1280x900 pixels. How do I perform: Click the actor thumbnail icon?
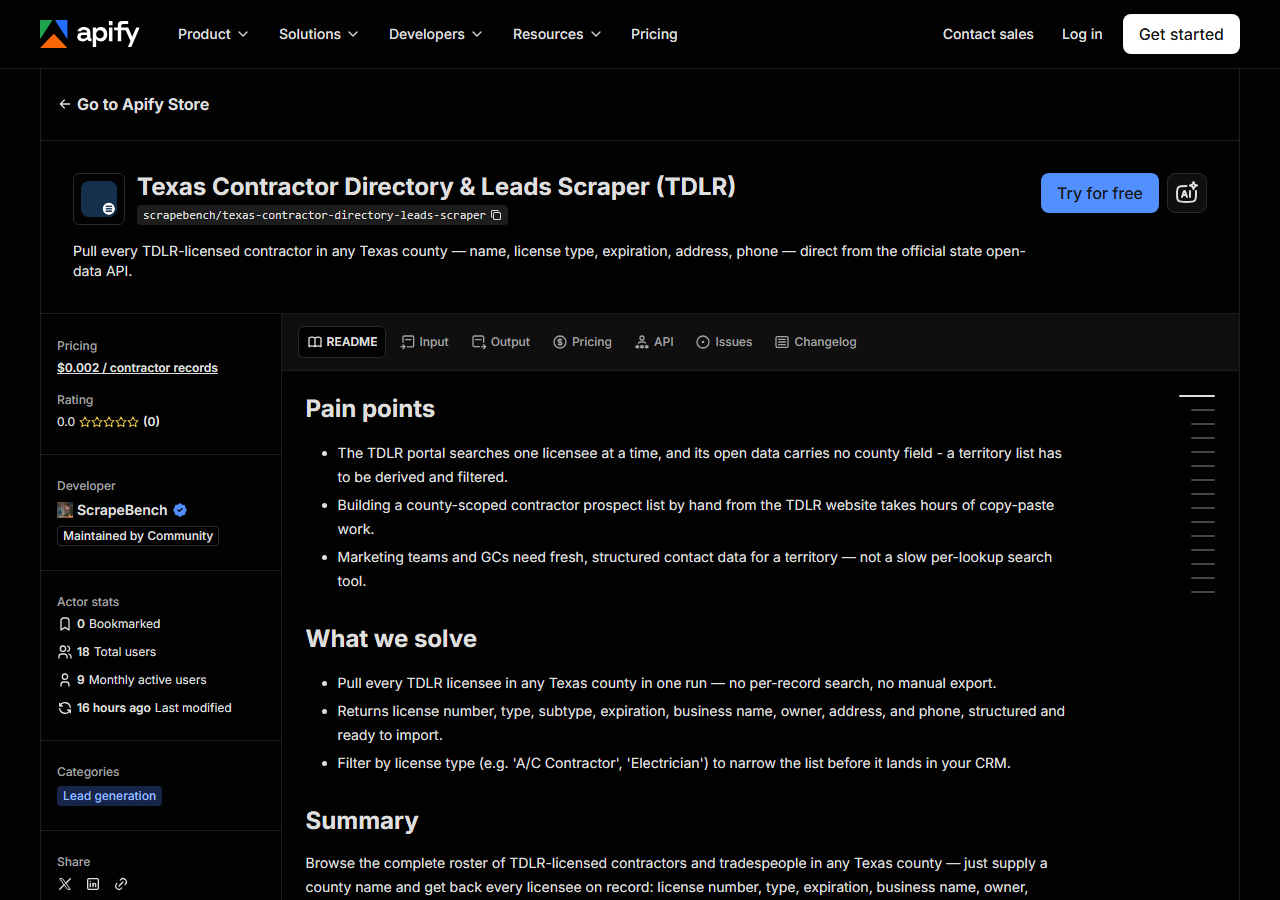pos(99,199)
